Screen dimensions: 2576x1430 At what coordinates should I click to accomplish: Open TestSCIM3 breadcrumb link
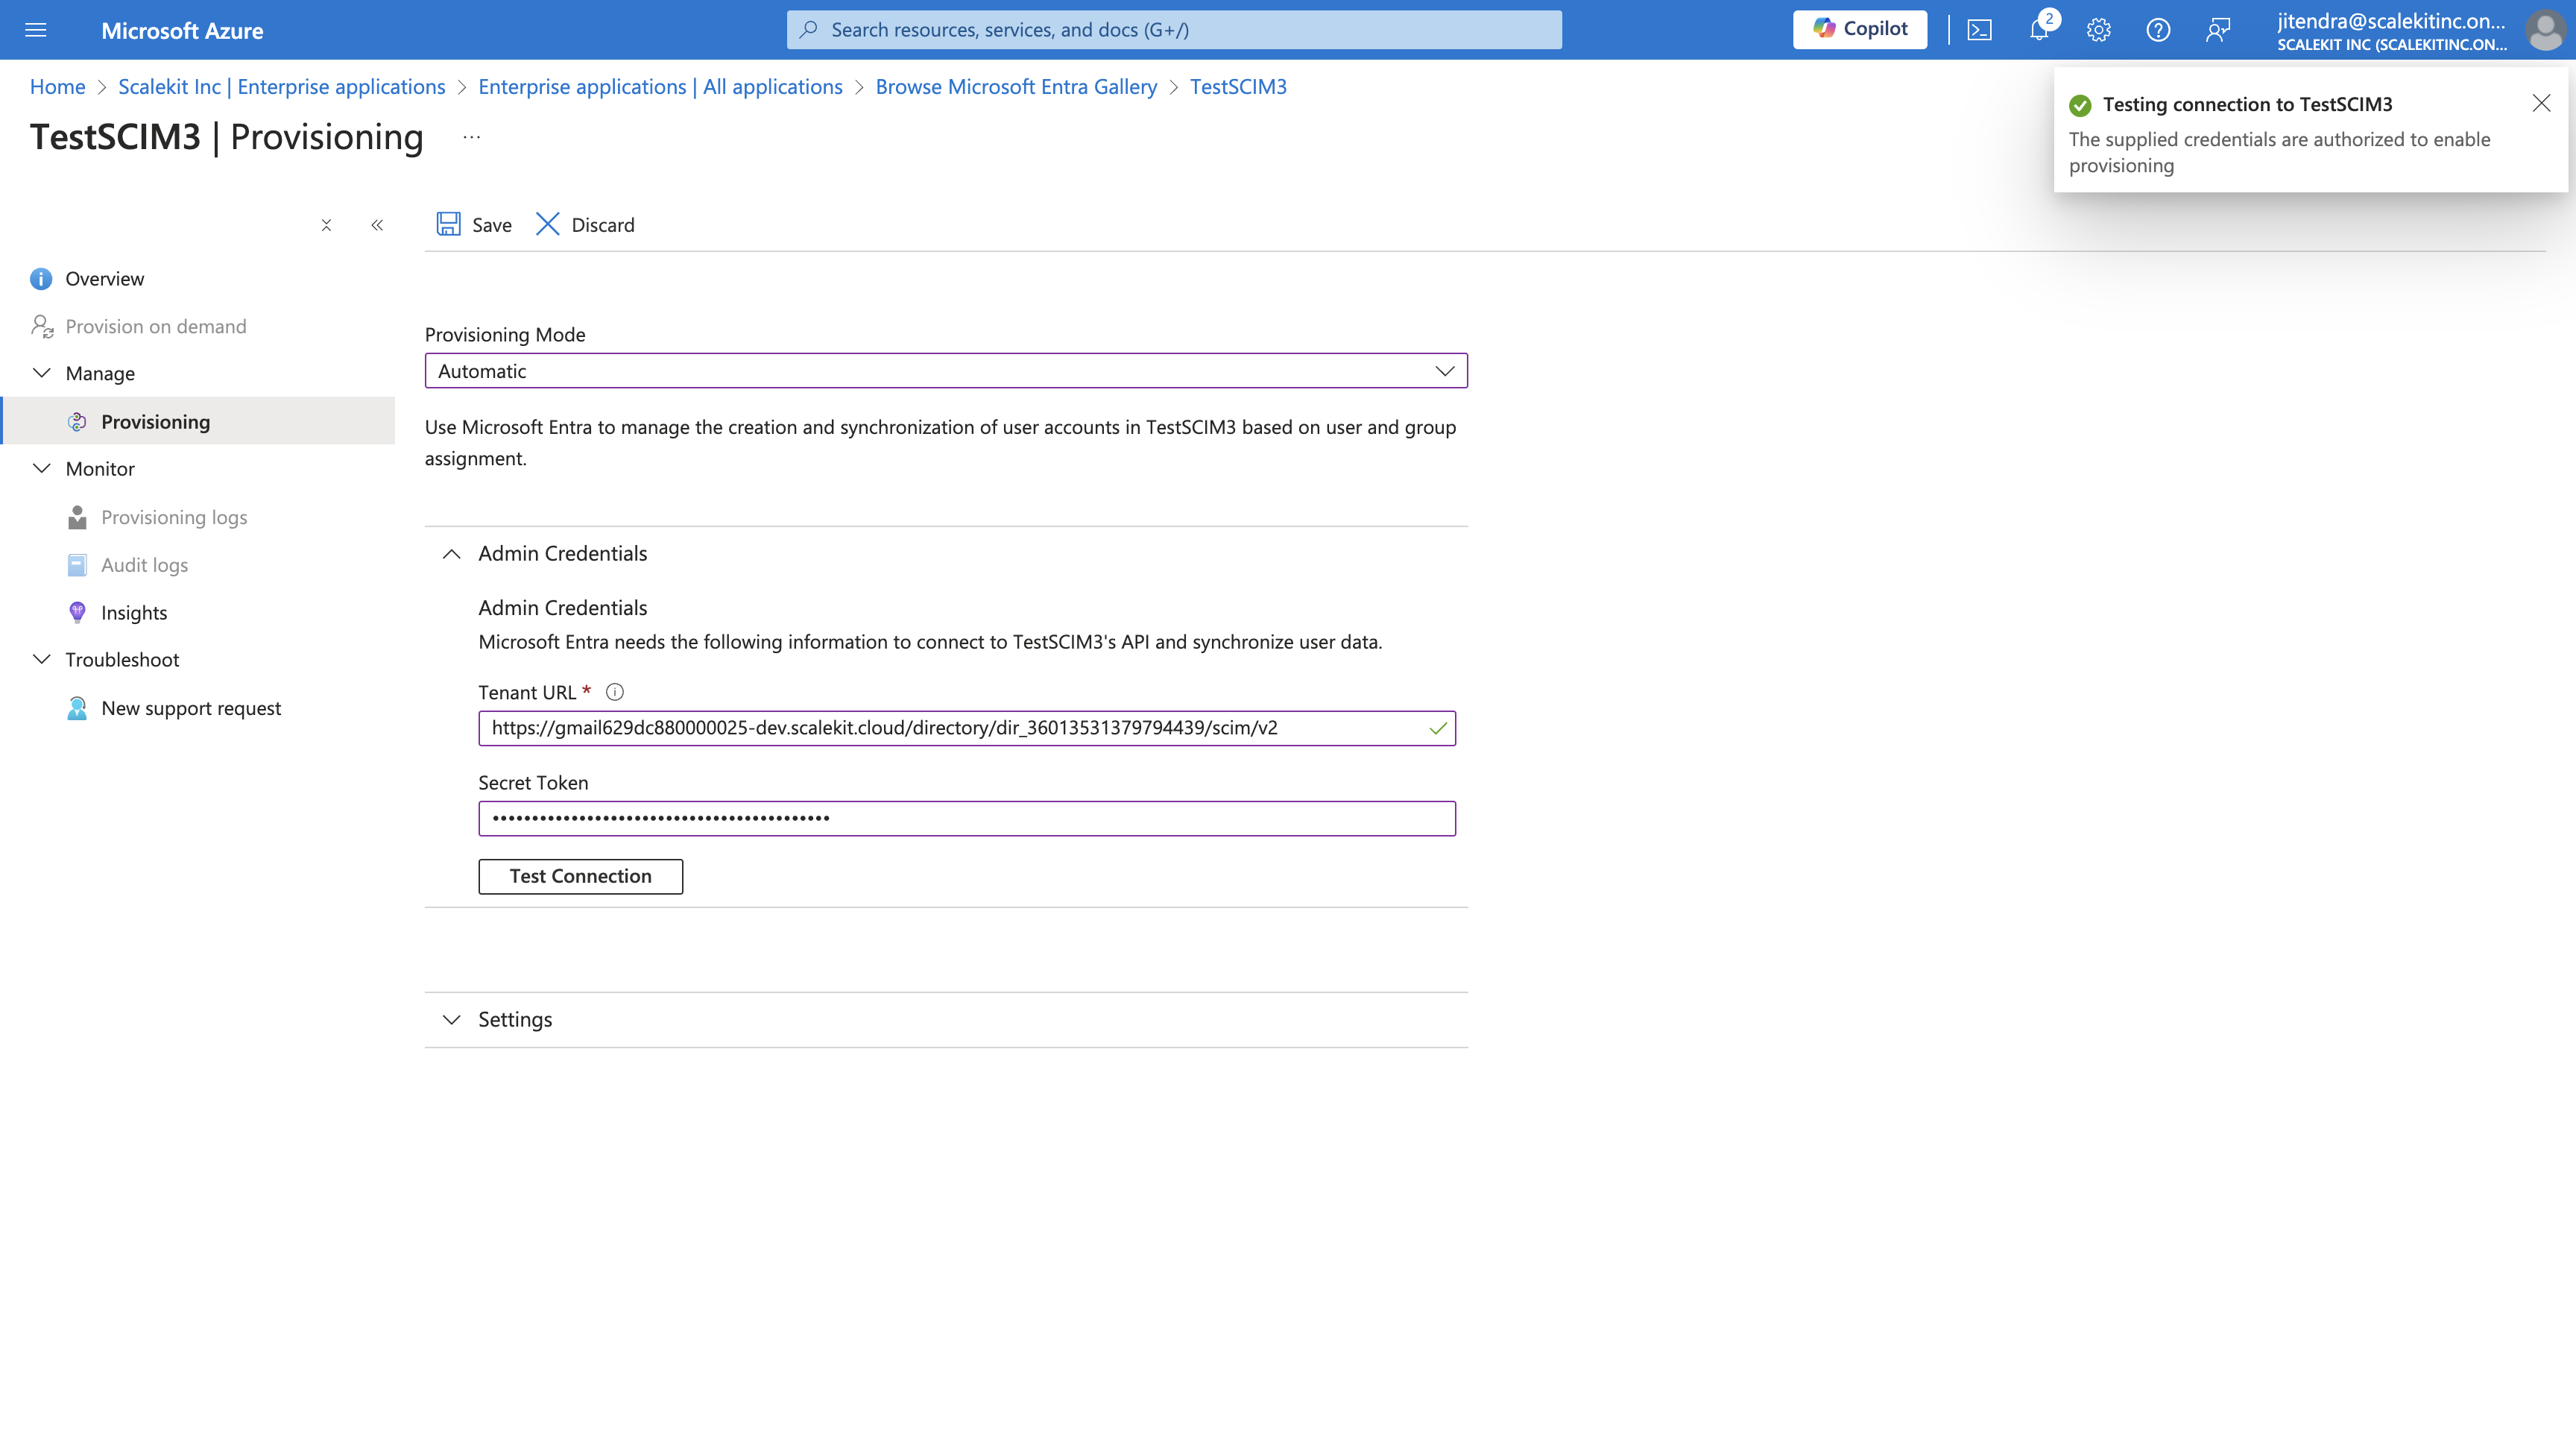tap(1238, 87)
